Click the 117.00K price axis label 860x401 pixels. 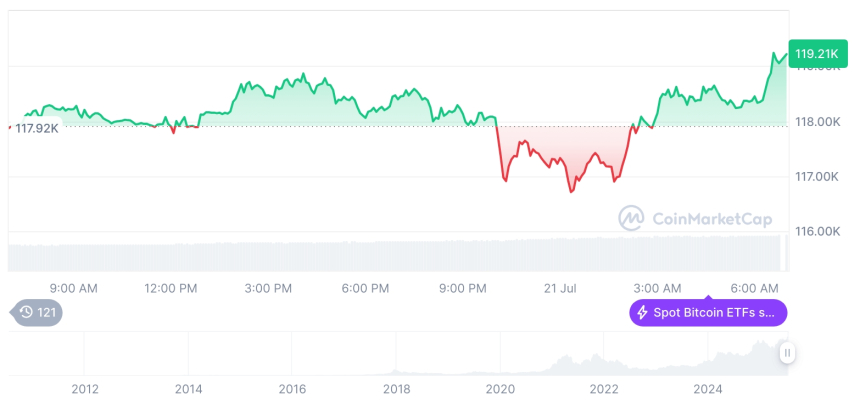tap(819, 177)
